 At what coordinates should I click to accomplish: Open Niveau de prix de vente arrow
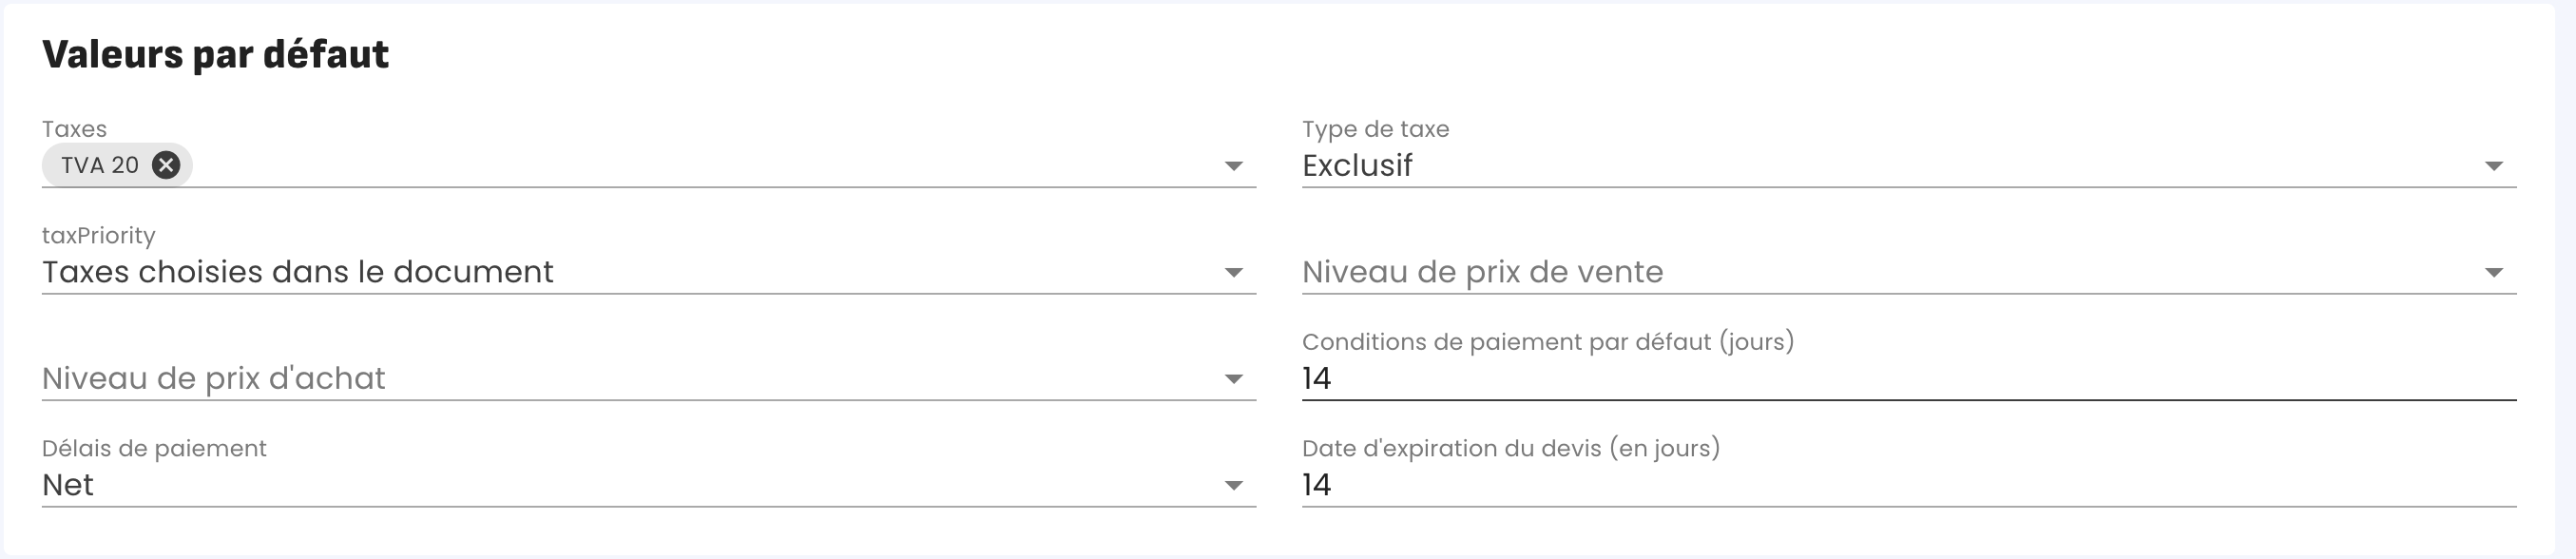click(2493, 272)
